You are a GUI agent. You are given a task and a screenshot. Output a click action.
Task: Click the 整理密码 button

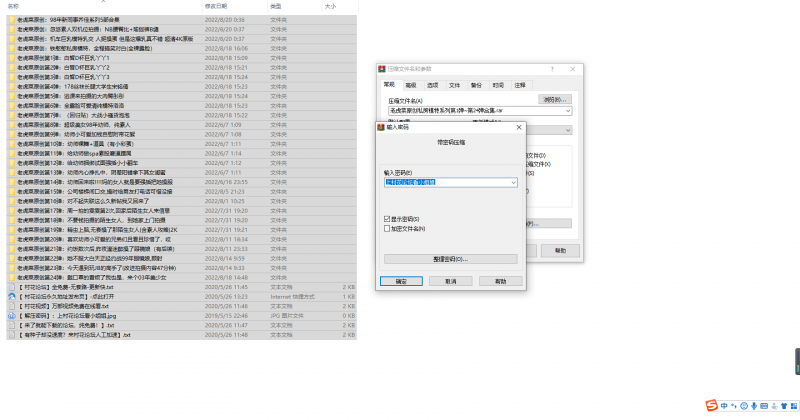pos(452,258)
